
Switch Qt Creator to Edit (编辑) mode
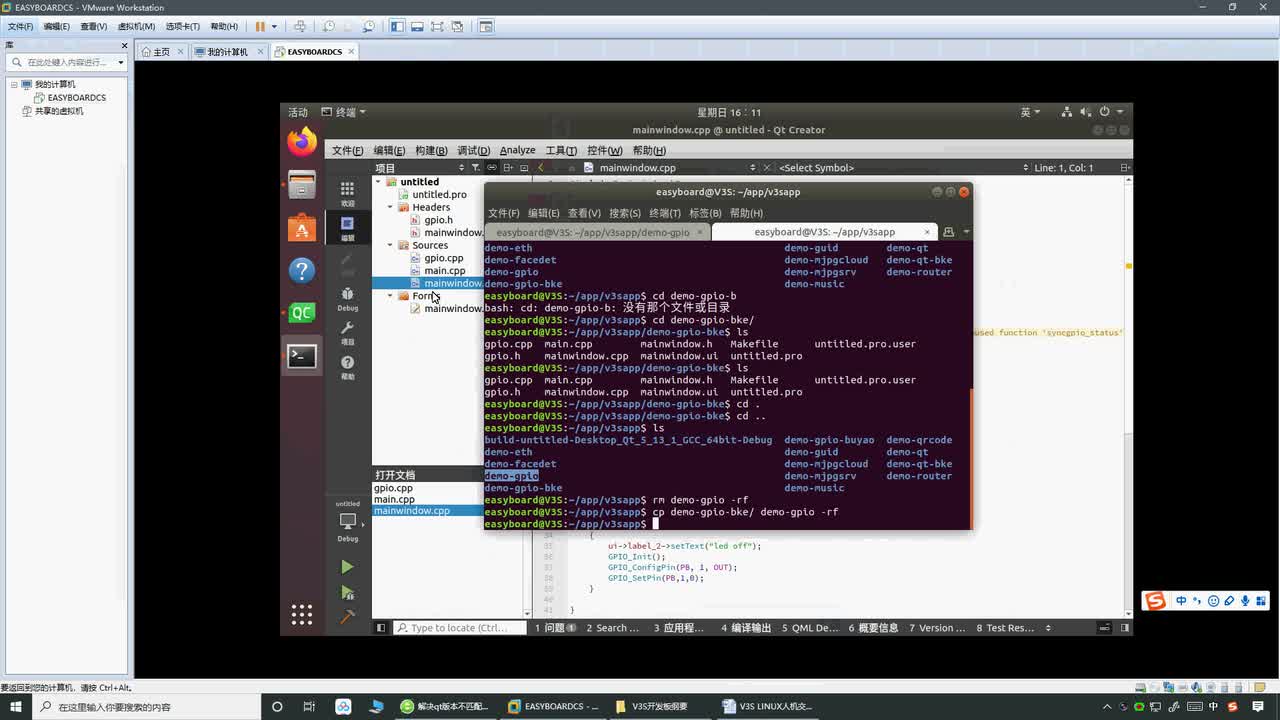pyautogui.click(x=347, y=228)
